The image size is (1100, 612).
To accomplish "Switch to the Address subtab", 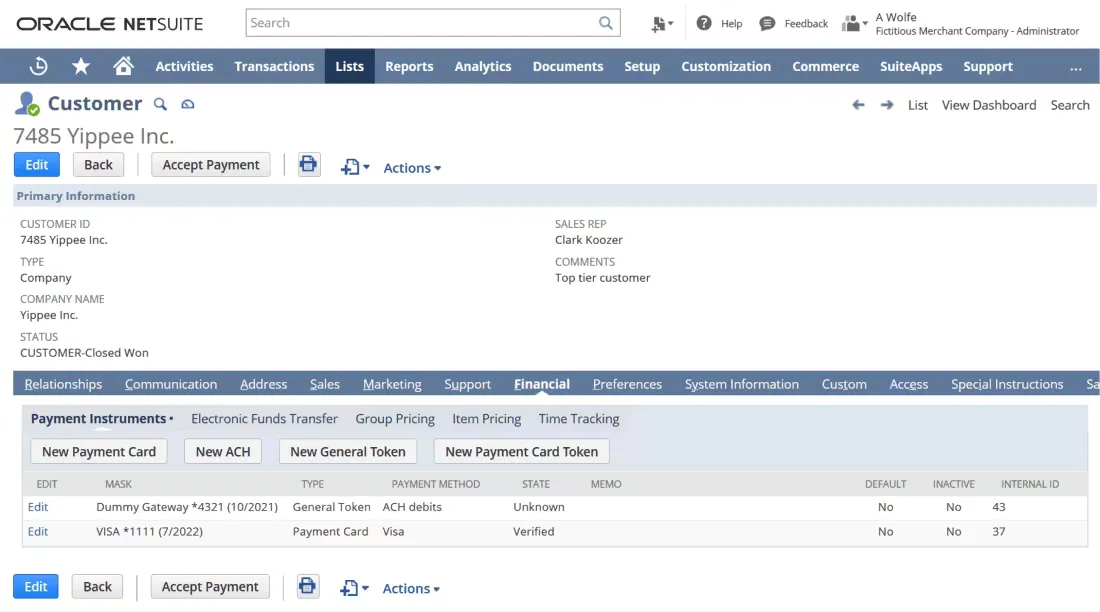I will point(263,384).
